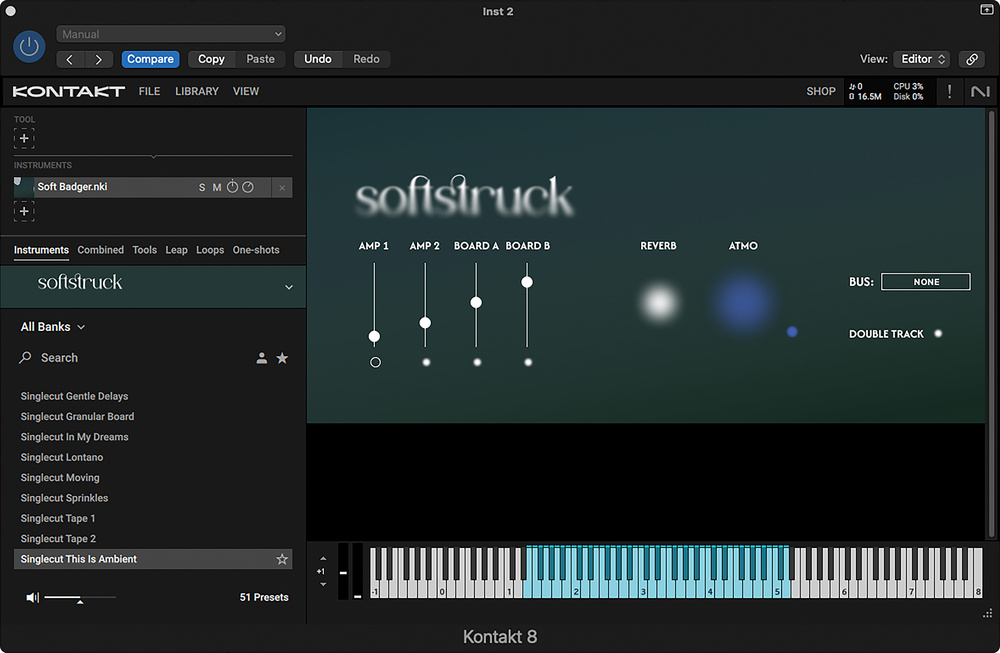The width and height of the screenshot is (1000, 653).
Task: Switch to the Leap tab
Action: 177,250
